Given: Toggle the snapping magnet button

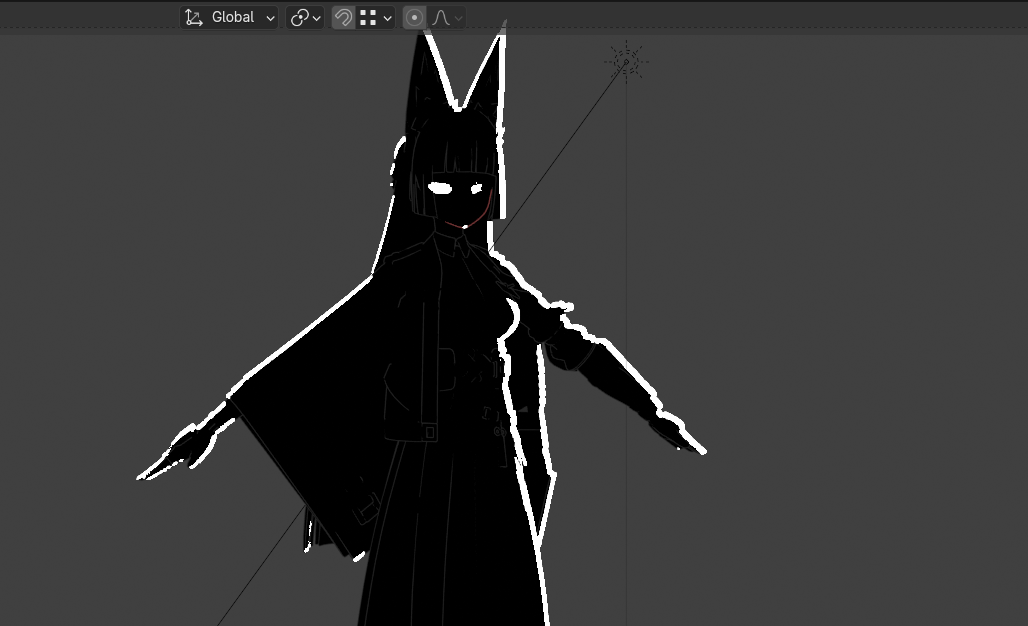Looking at the screenshot, I should (343, 17).
